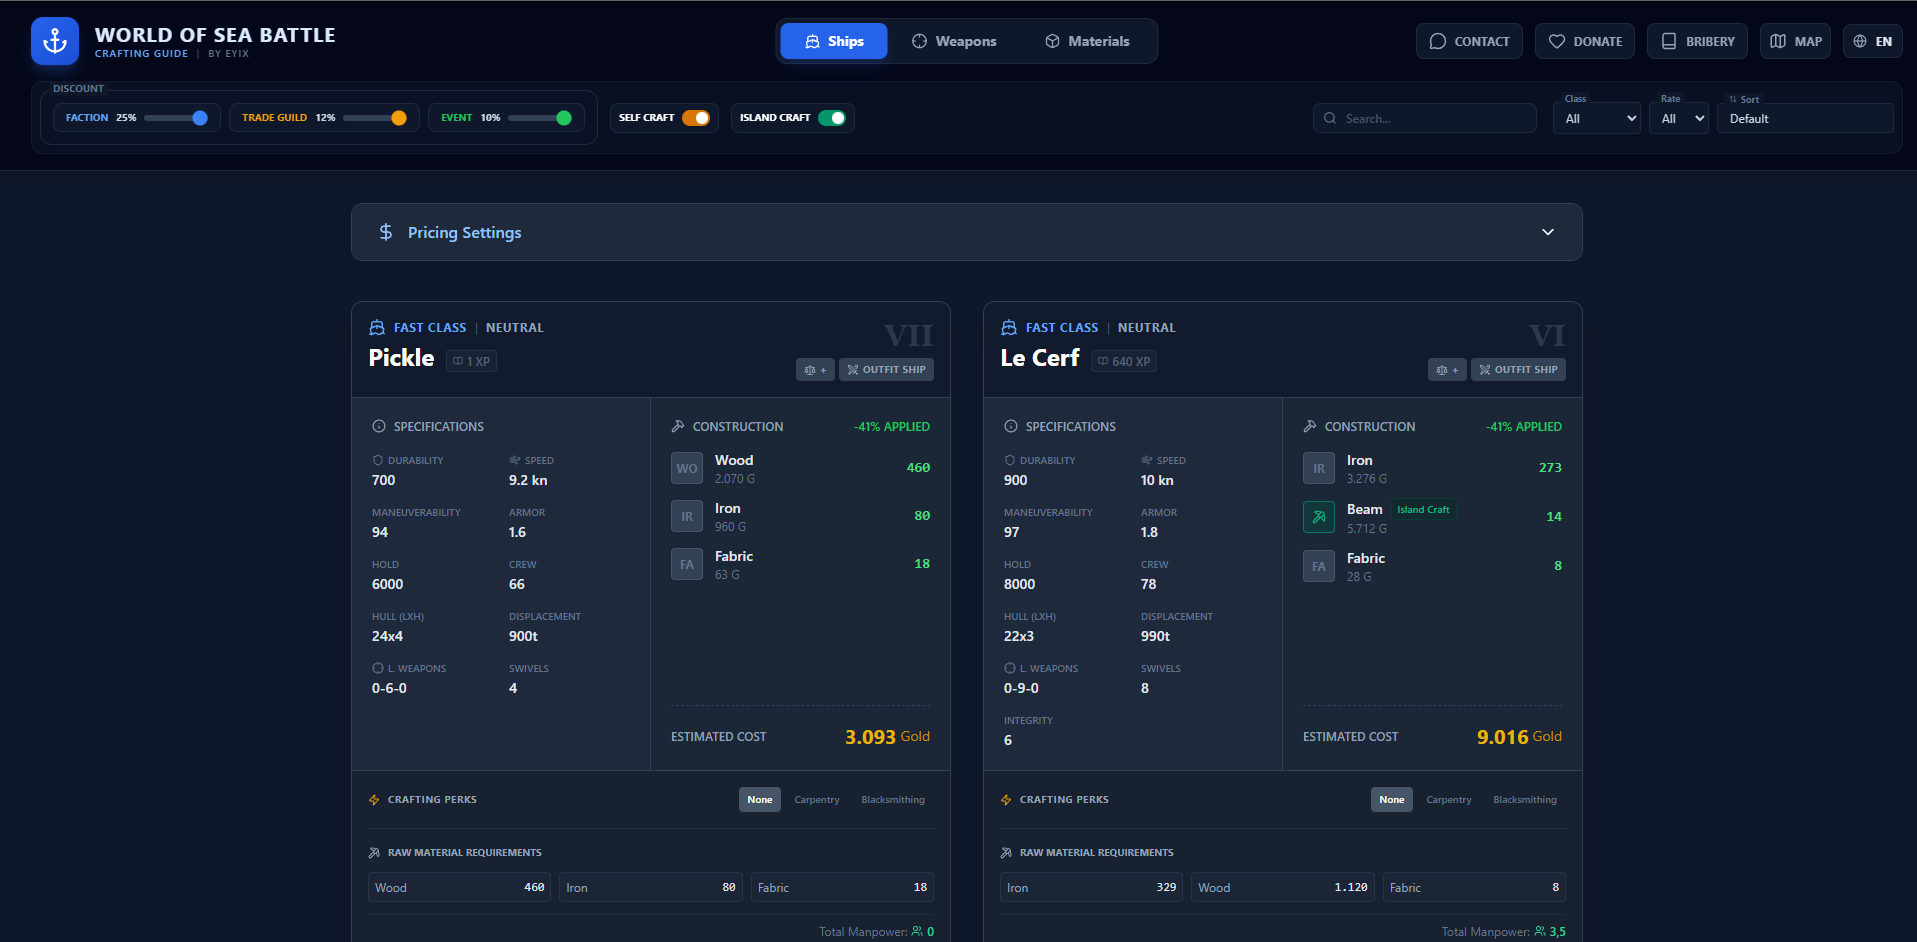Click Pickle's Raw Material Requirements icon

374,853
